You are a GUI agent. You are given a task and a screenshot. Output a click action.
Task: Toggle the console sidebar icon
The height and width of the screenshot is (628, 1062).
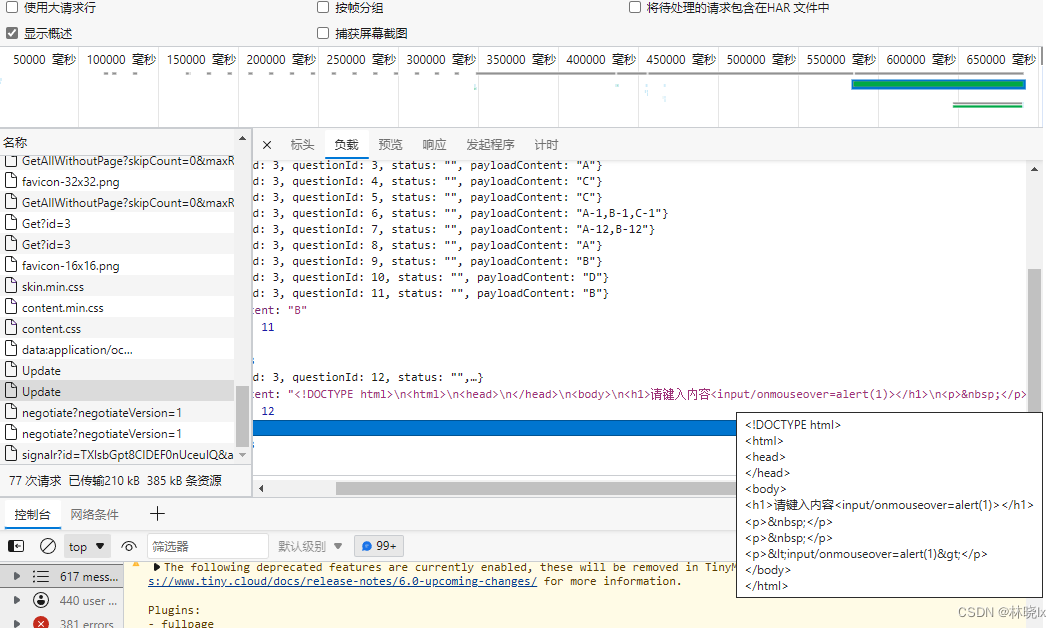pyautogui.click(x=16, y=547)
